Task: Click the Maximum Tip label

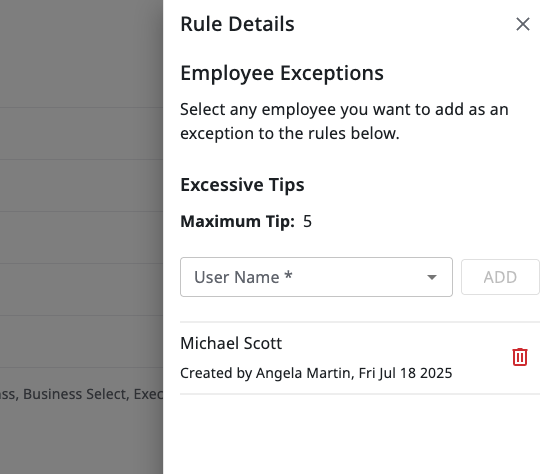Action: click(237, 221)
